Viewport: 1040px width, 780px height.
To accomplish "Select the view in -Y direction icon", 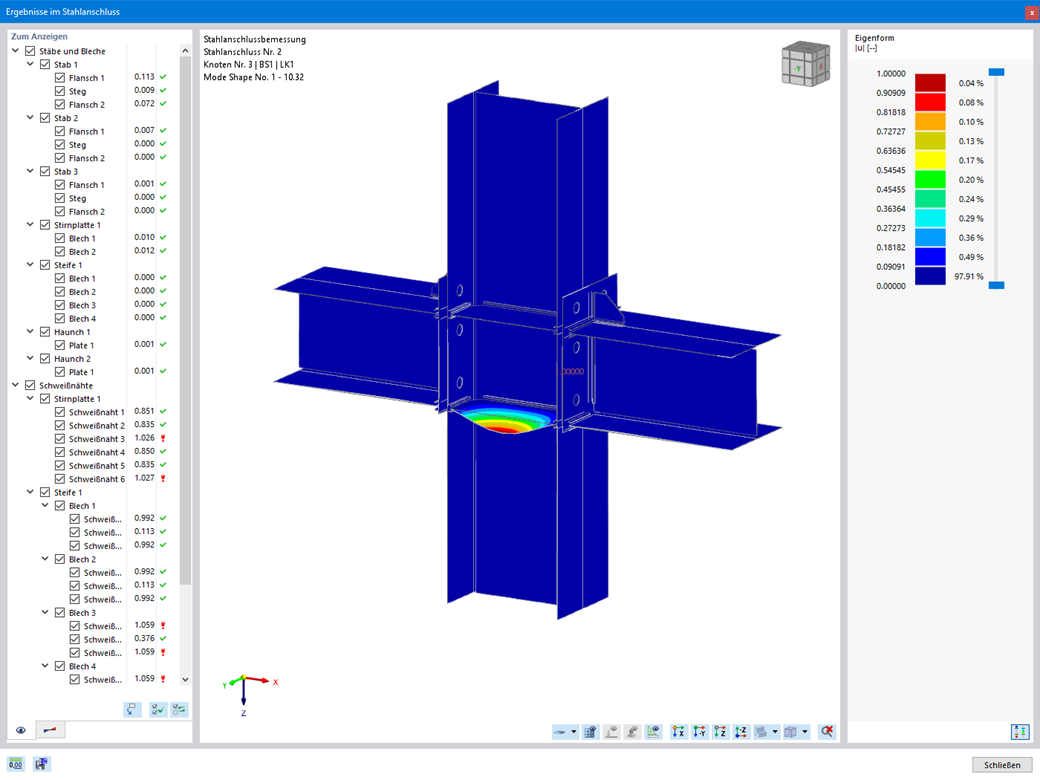I will [699, 731].
